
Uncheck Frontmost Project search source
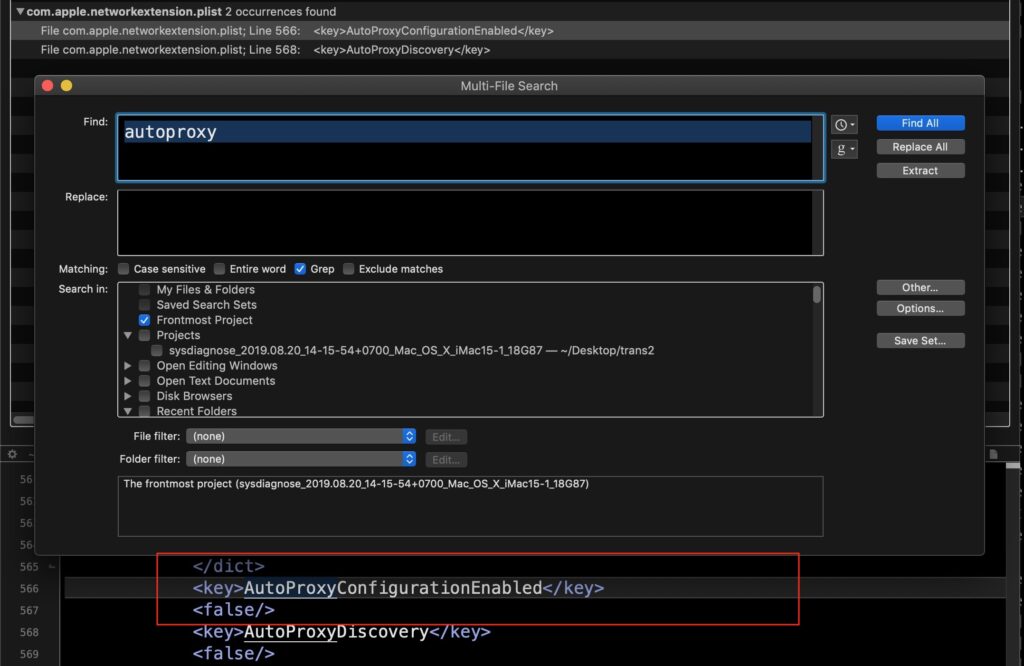(x=145, y=320)
